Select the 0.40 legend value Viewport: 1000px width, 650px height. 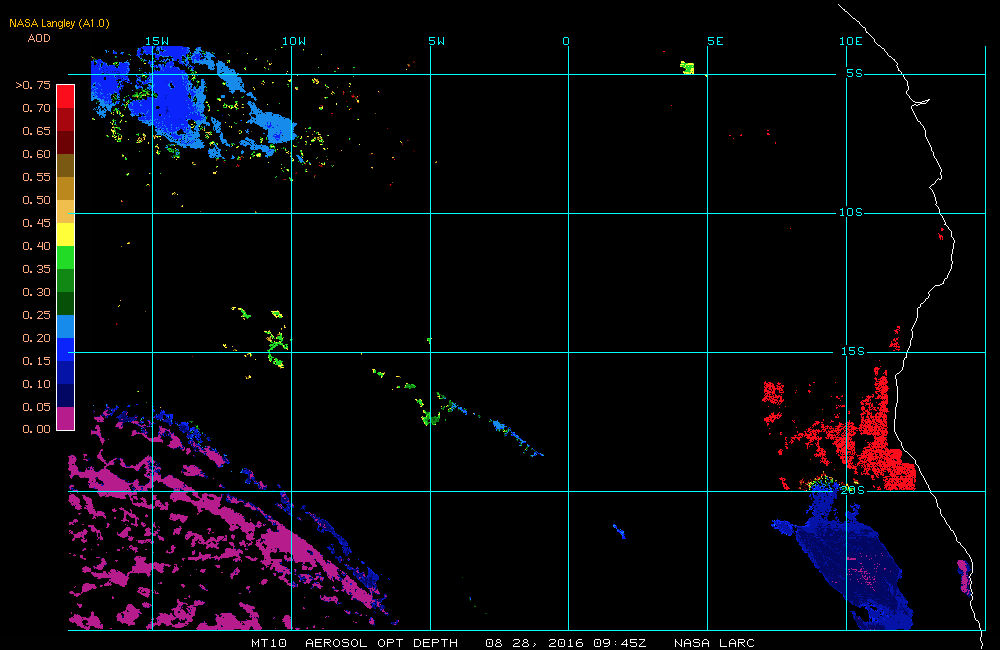coord(36,246)
